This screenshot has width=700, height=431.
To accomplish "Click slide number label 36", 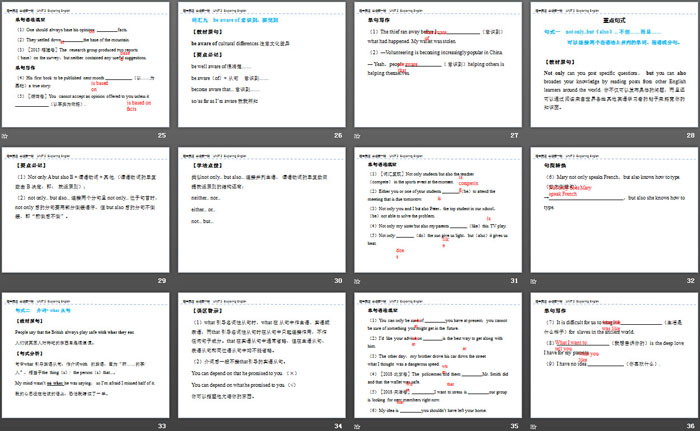I will [691, 426].
